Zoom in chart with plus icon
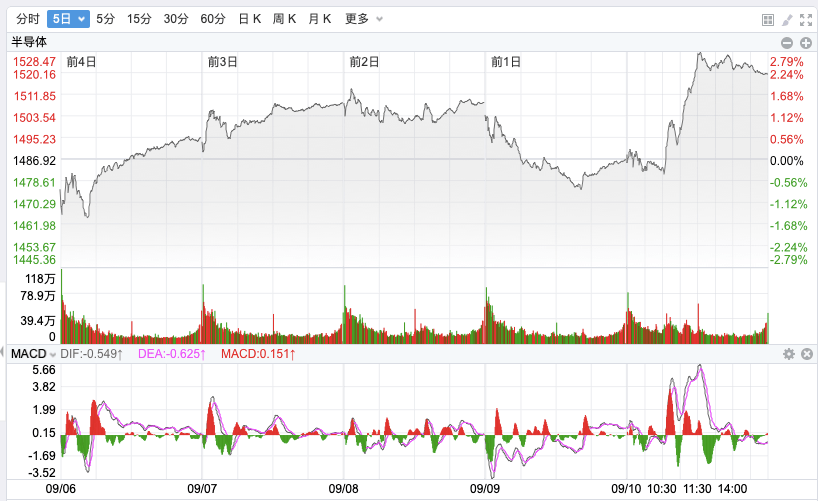 click(x=806, y=42)
